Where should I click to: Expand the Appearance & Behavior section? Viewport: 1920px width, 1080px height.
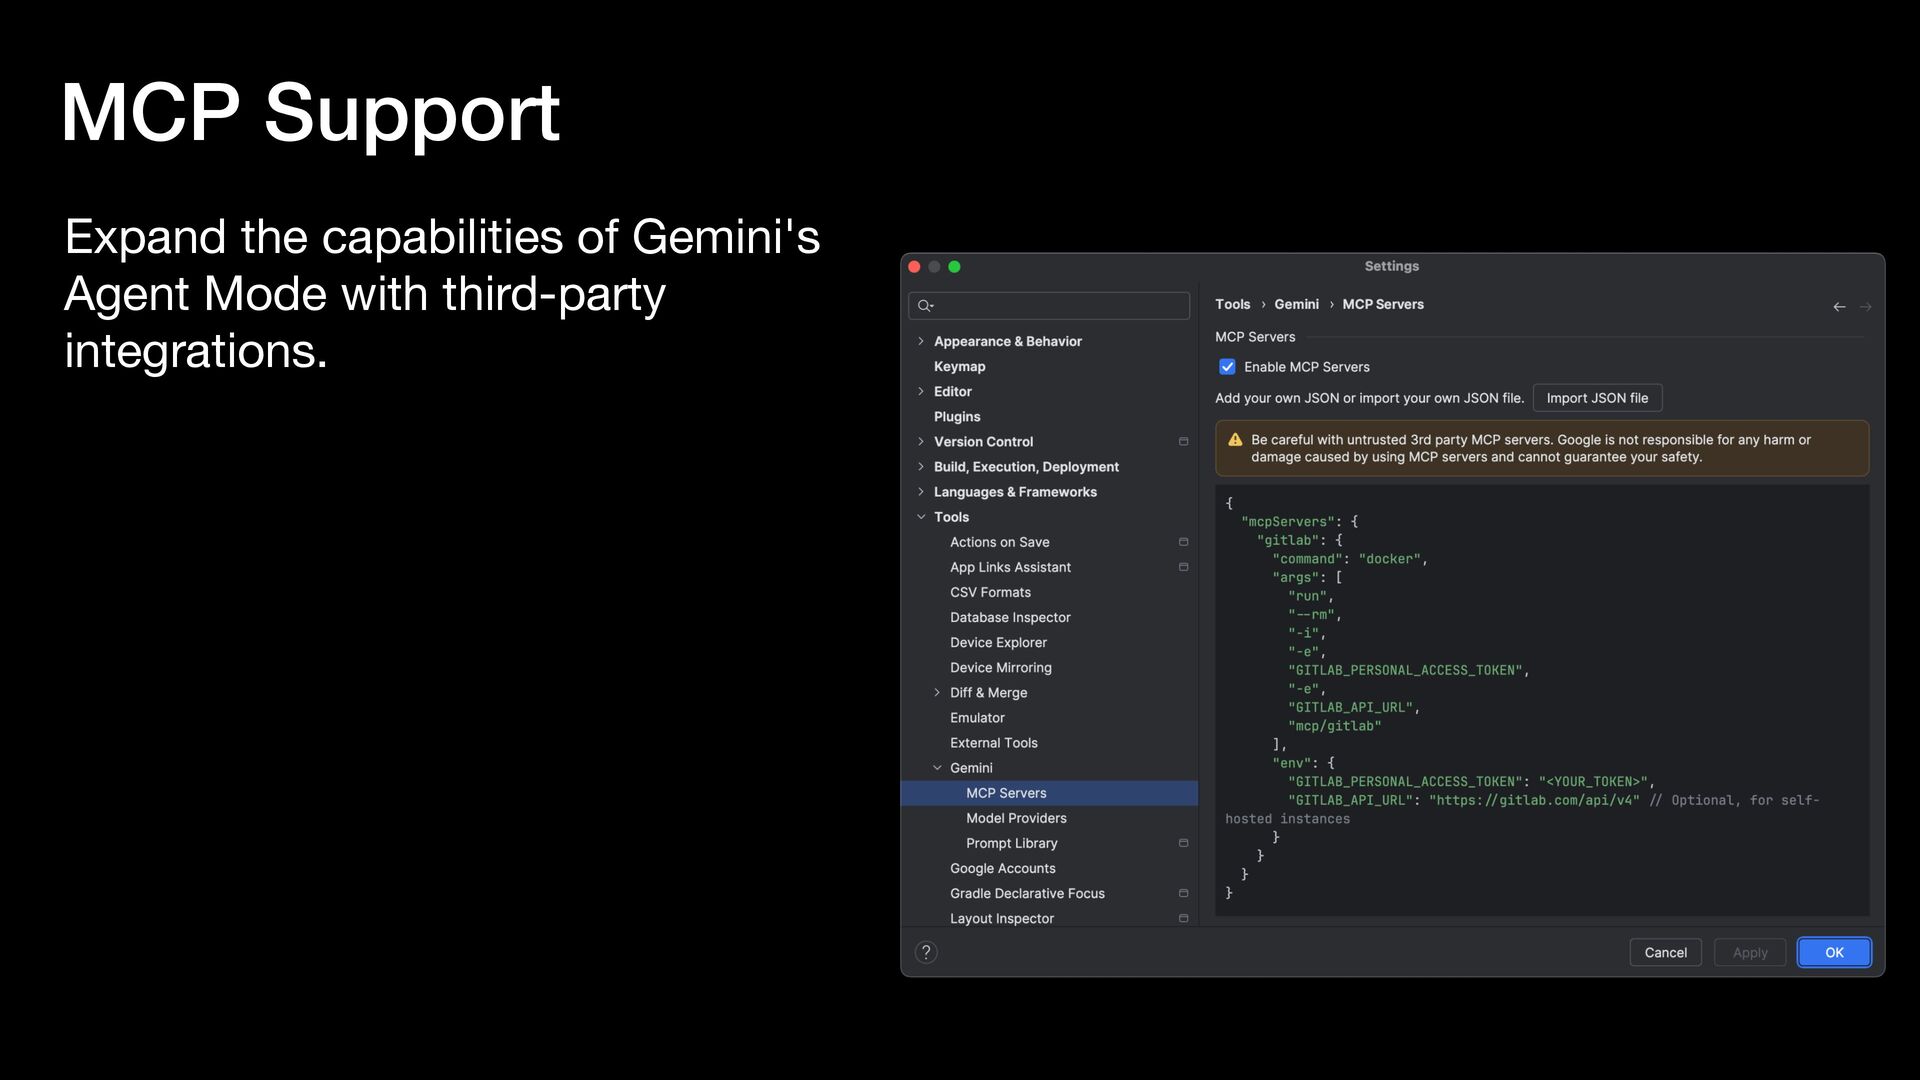coord(921,341)
